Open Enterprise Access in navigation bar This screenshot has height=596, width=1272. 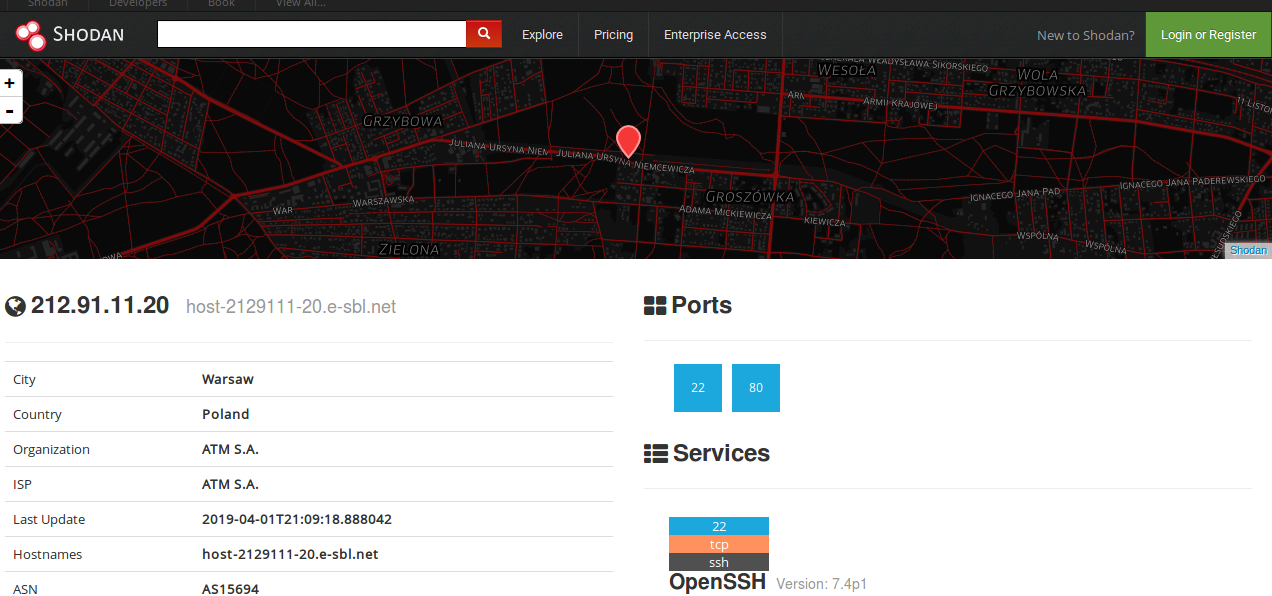click(x=715, y=35)
